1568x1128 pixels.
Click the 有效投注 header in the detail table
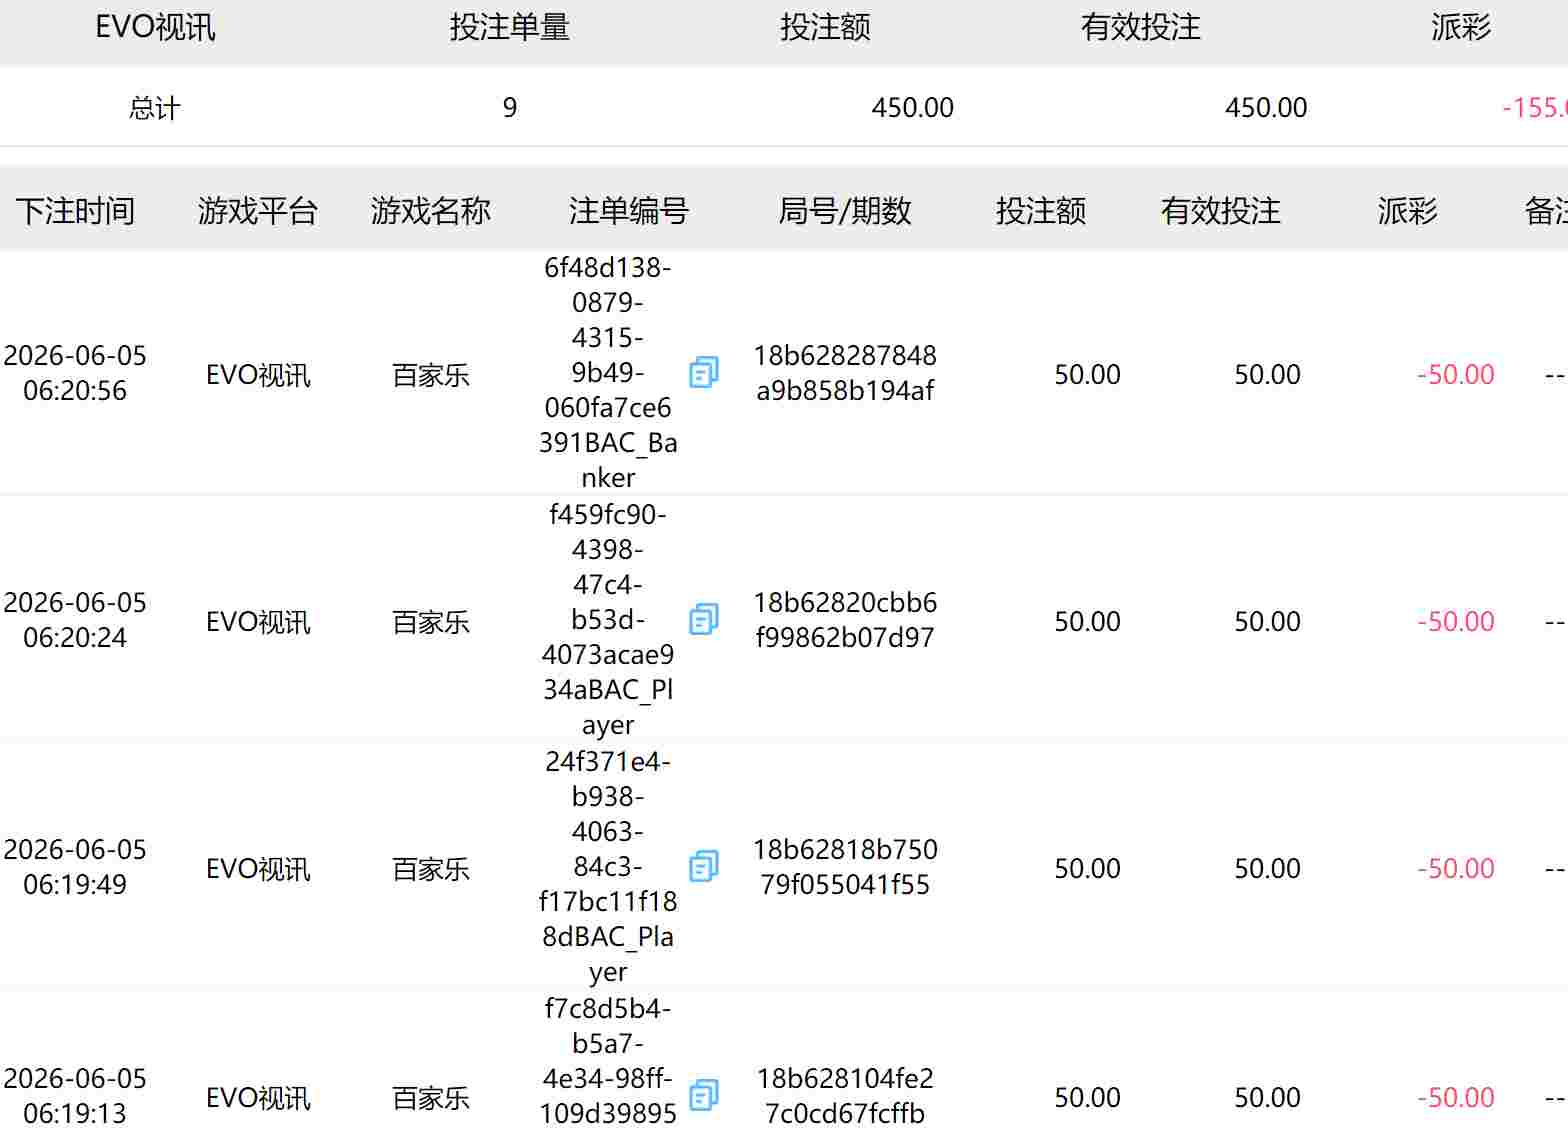(1221, 211)
